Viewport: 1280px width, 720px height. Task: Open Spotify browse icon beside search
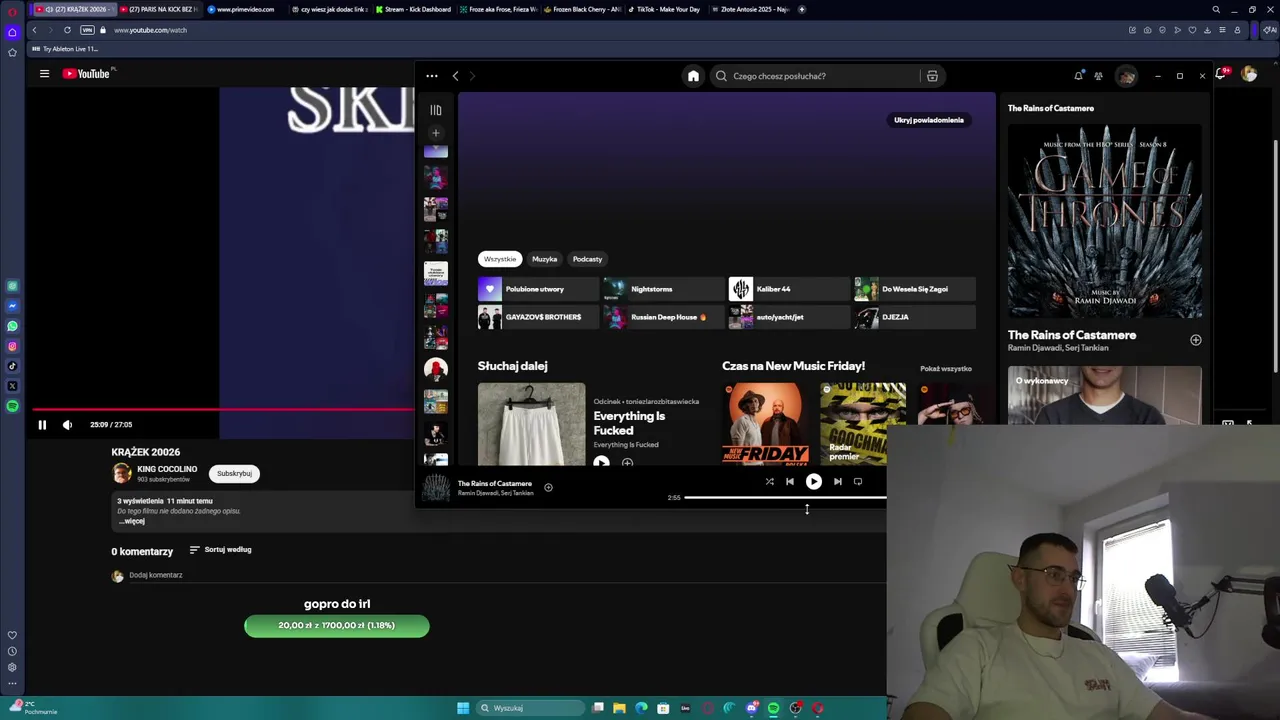point(932,76)
